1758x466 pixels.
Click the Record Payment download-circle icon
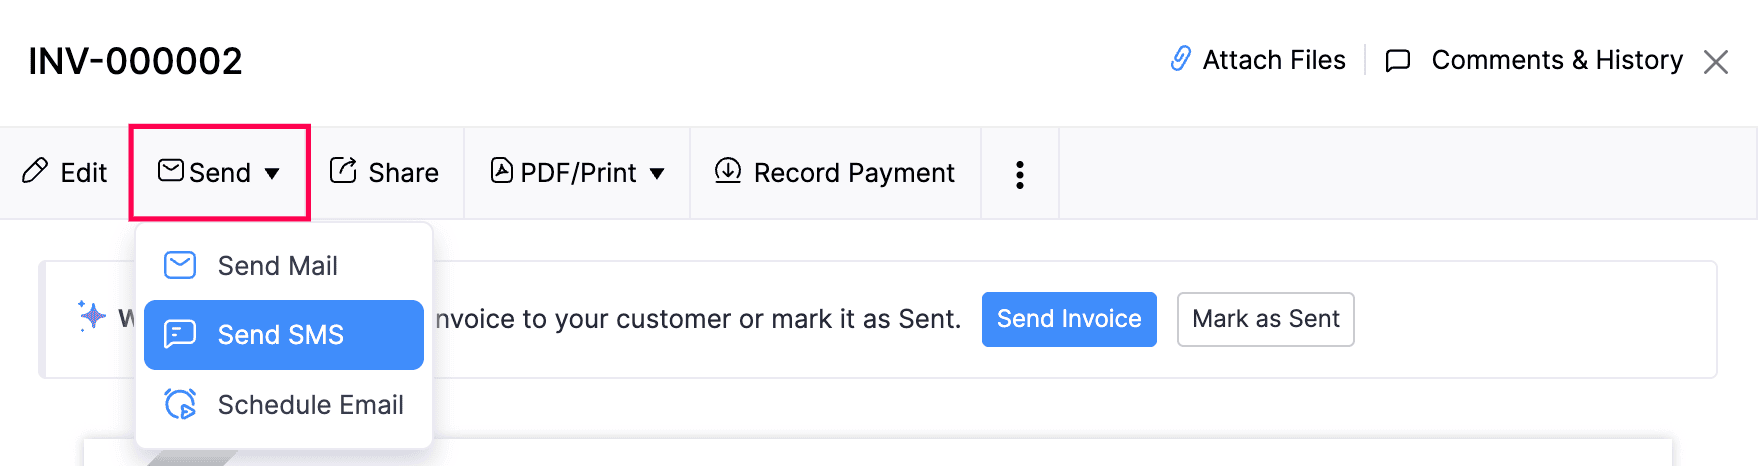tap(728, 171)
